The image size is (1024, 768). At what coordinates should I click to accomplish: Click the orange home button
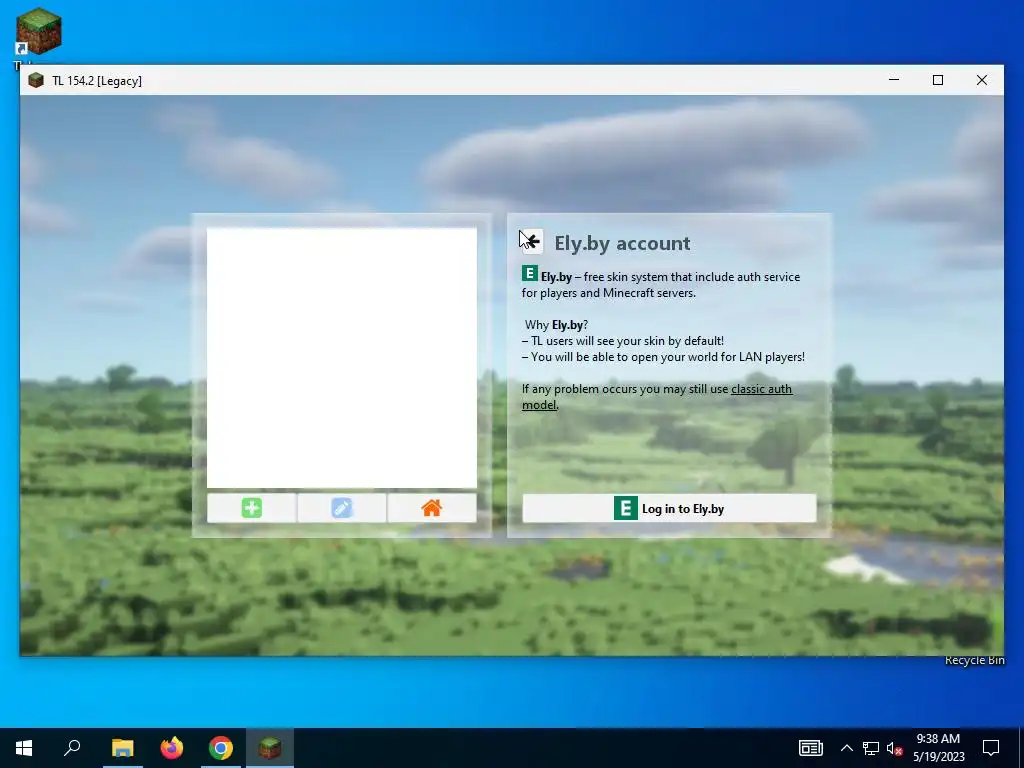coord(432,508)
